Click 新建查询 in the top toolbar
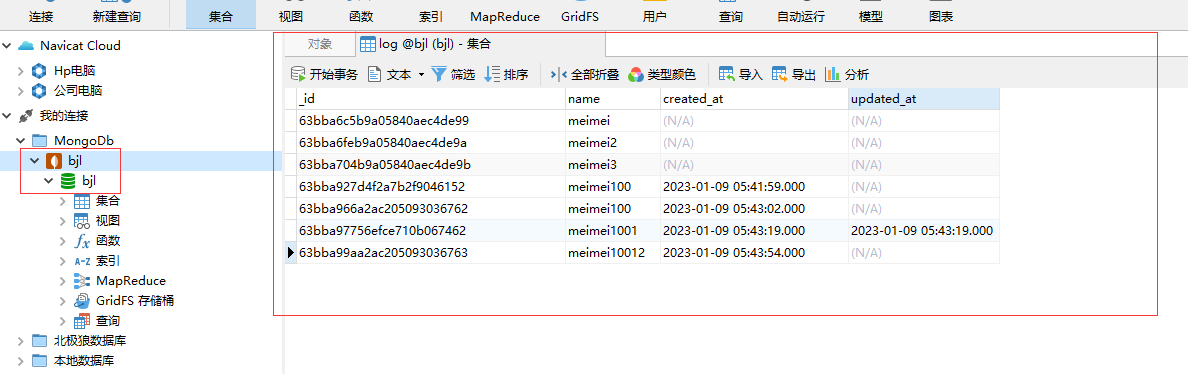Viewport: 1188px width, 374px height. pyautogui.click(x=117, y=16)
